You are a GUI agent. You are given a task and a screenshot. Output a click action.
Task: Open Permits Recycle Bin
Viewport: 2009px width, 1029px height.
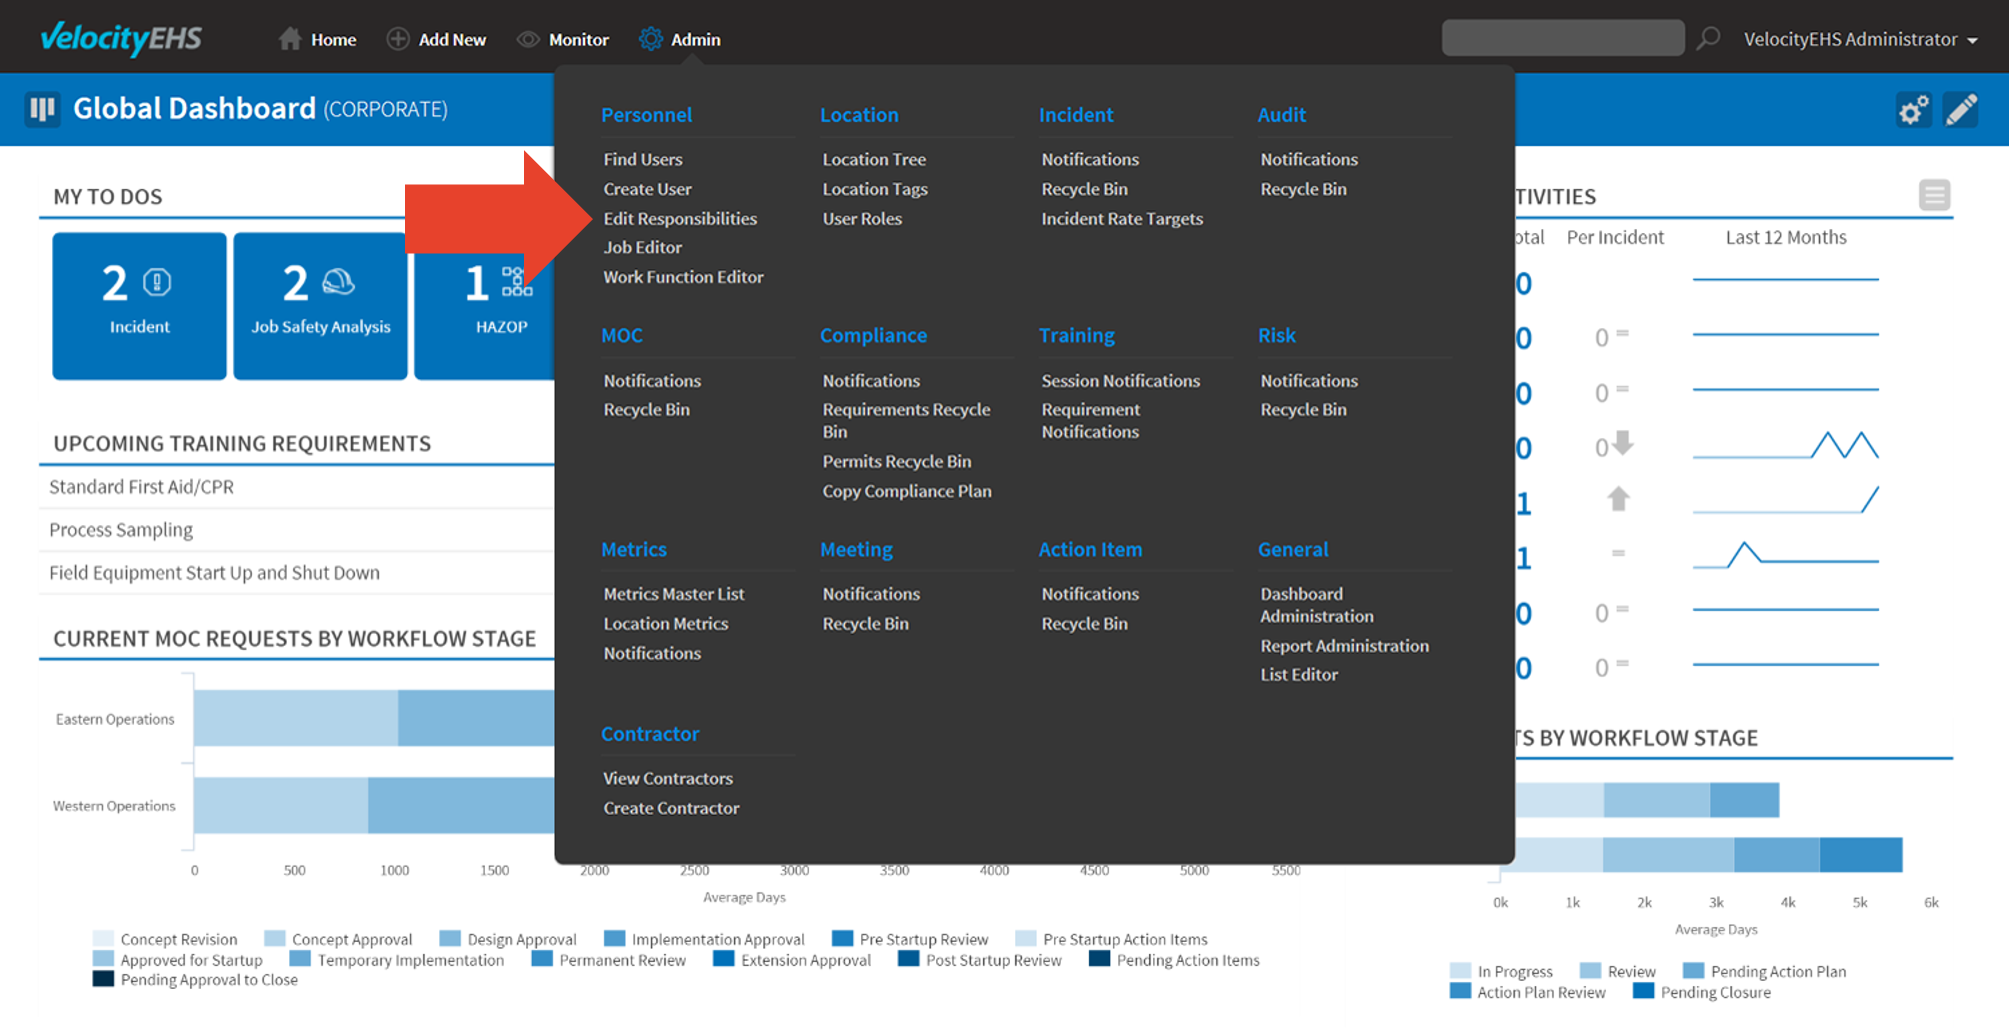coord(897,461)
